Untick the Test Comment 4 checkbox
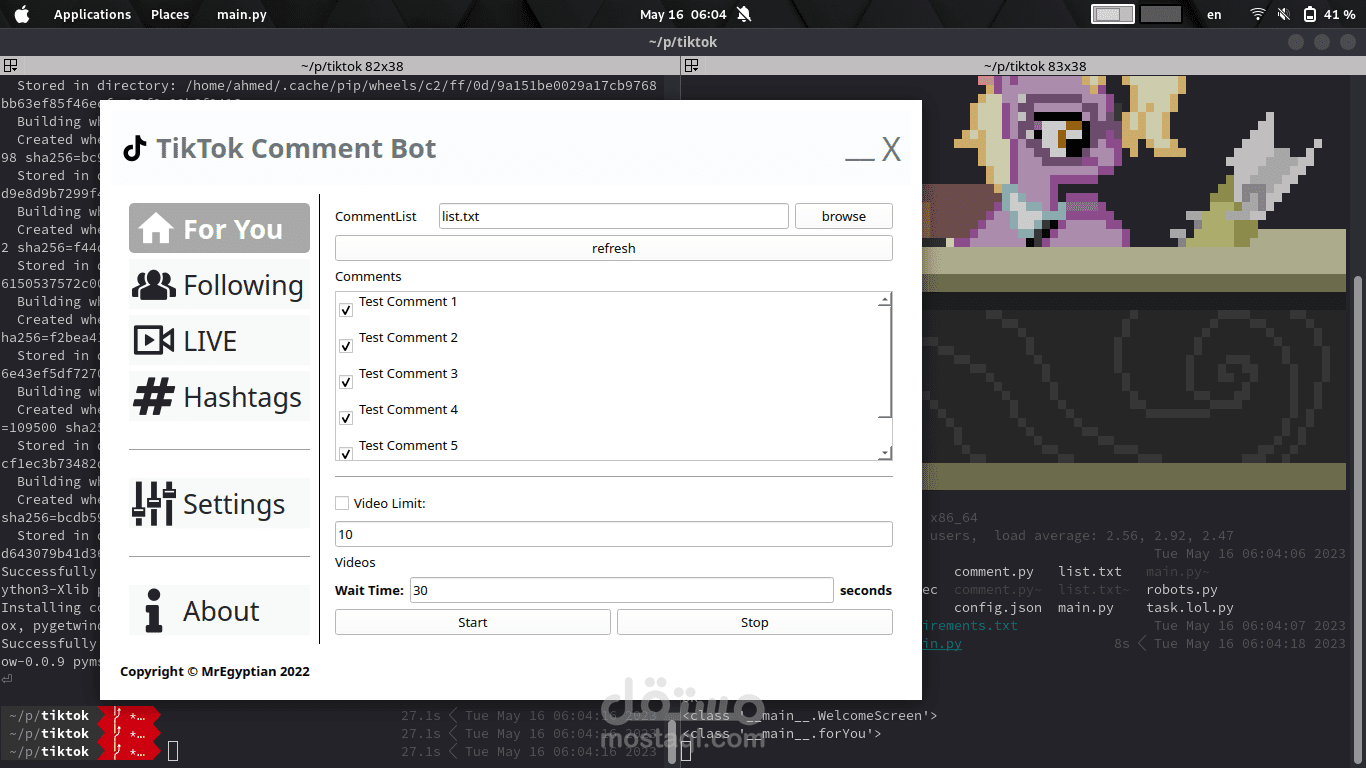The width and height of the screenshot is (1366, 768). pyautogui.click(x=346, y=418)
